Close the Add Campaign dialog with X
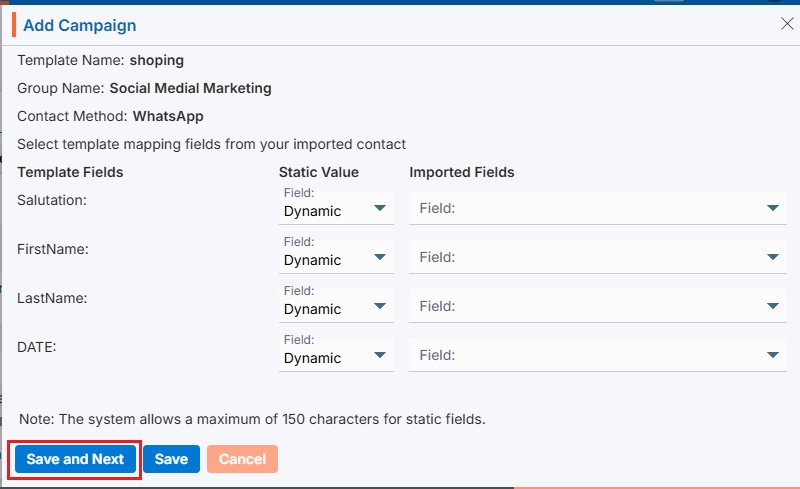 [x=787, y=24]
